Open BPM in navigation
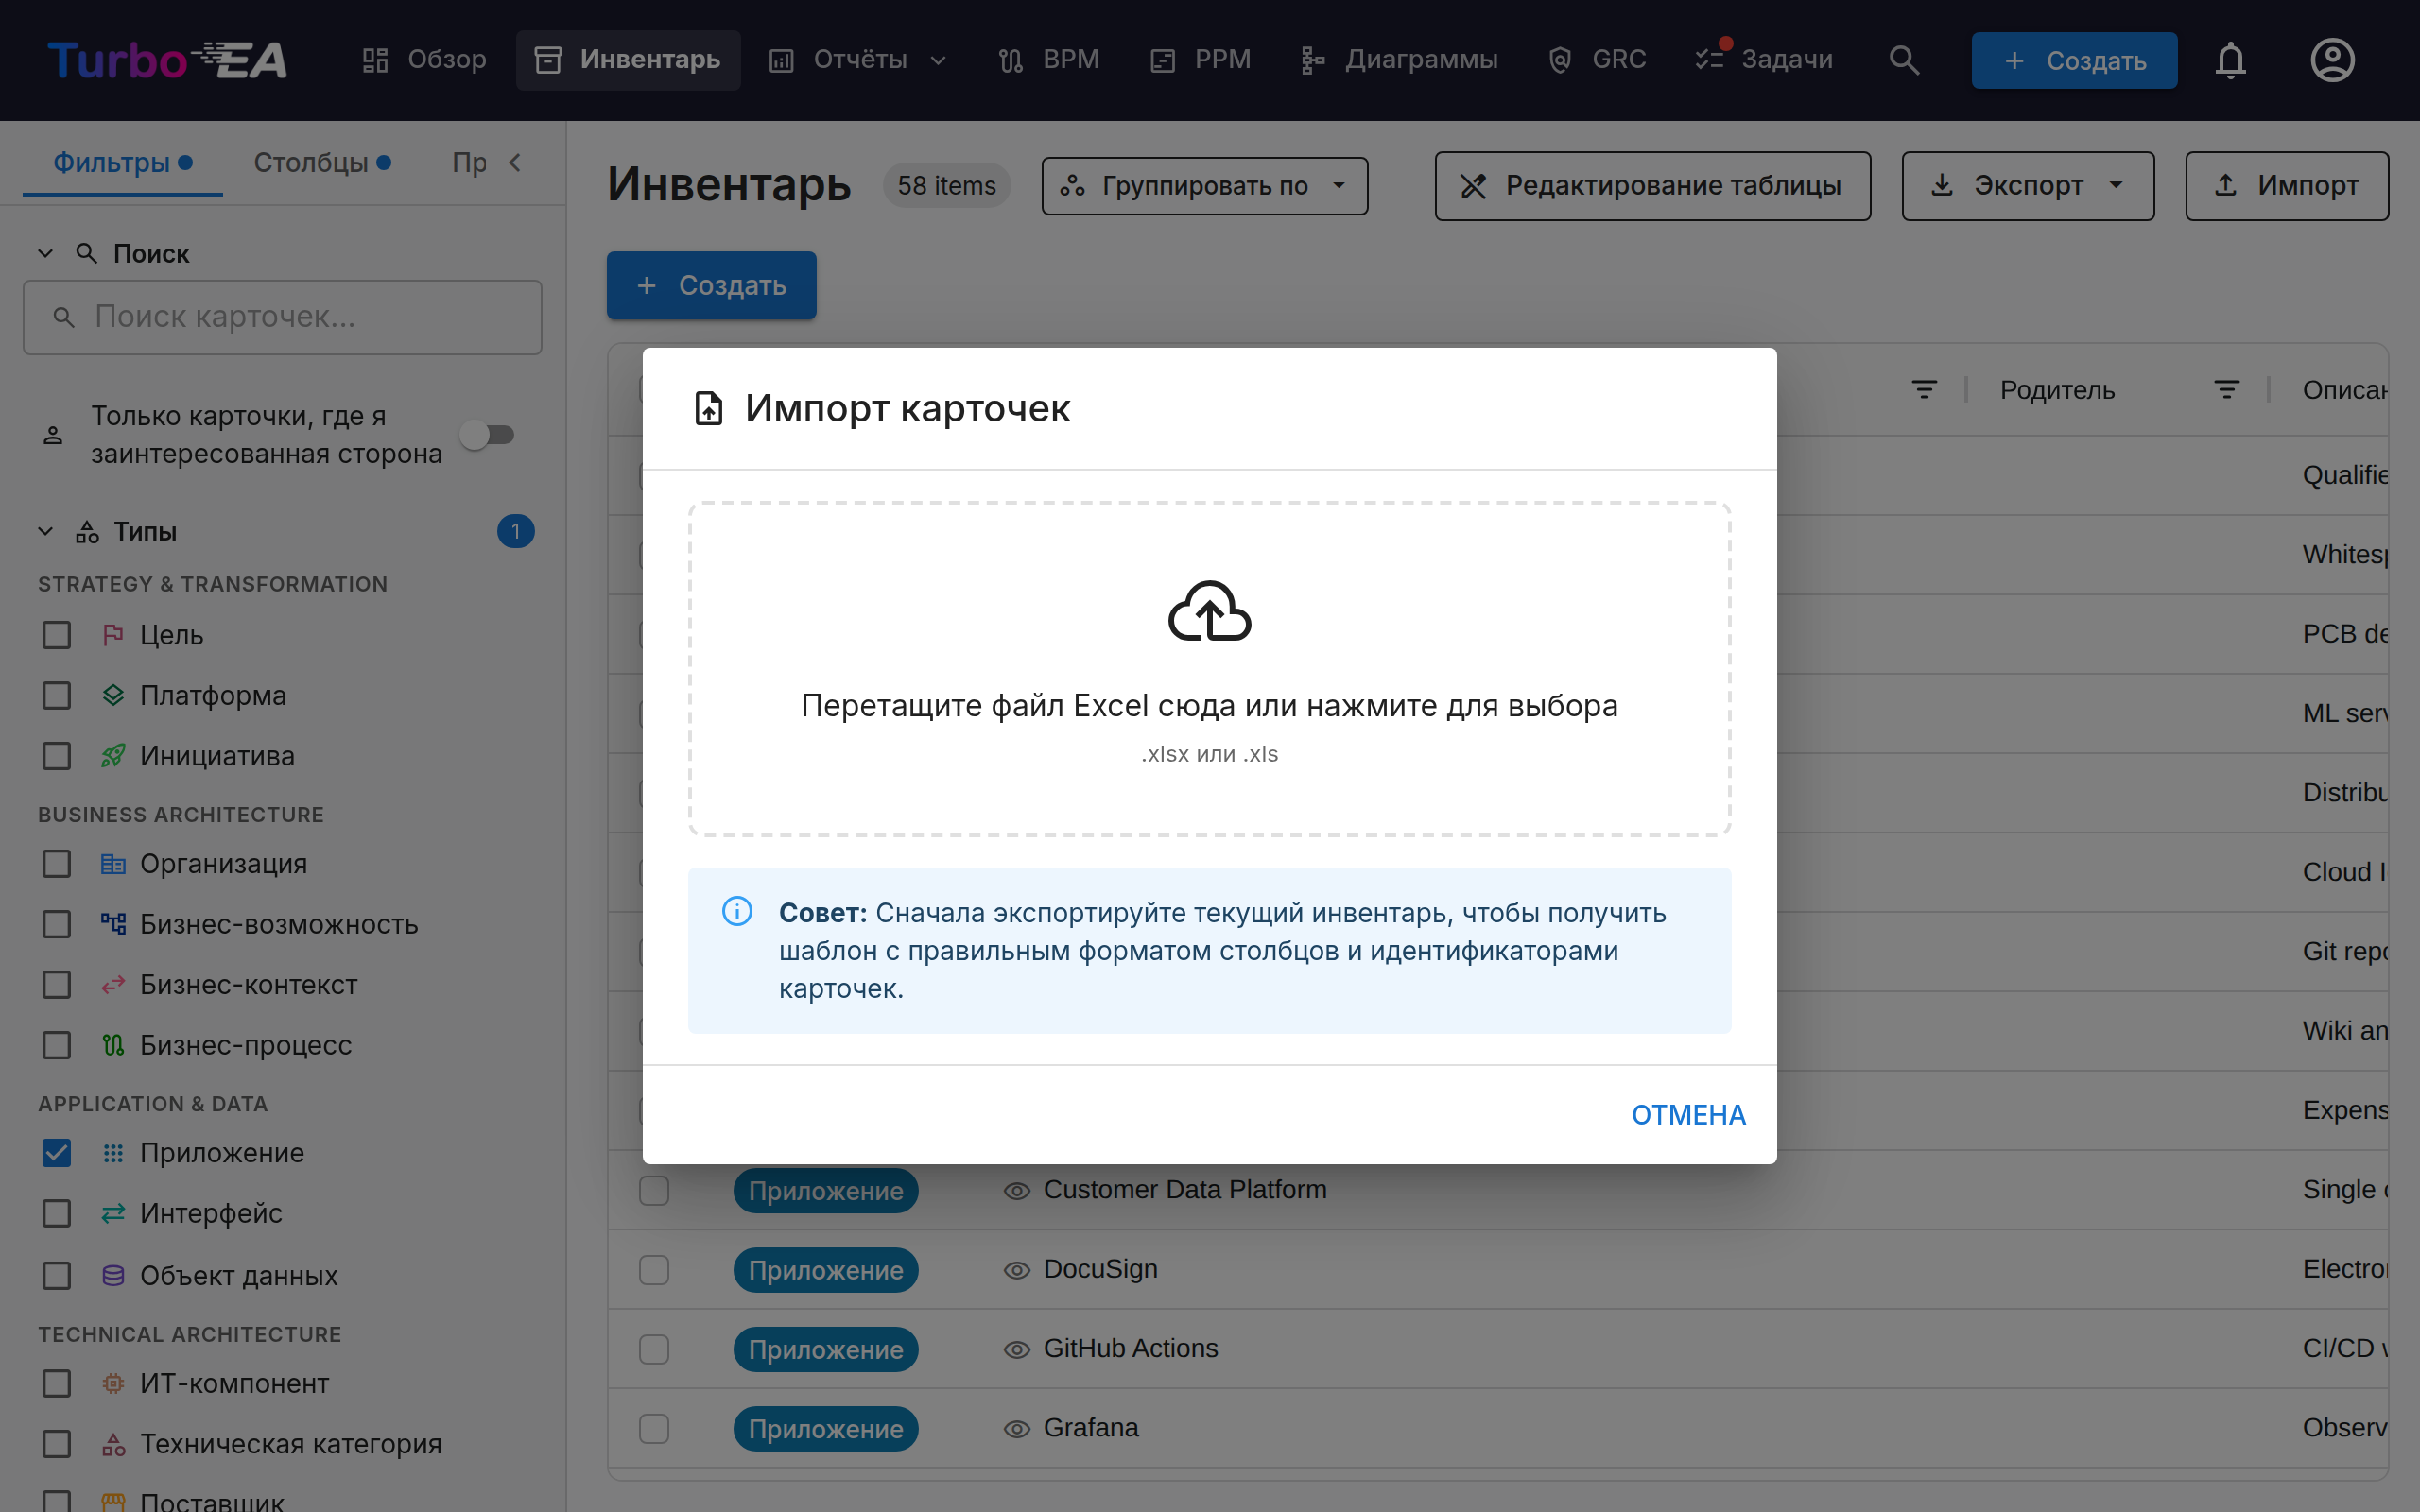The width and height of the screenshot is (2420, 1512). 1050,60
